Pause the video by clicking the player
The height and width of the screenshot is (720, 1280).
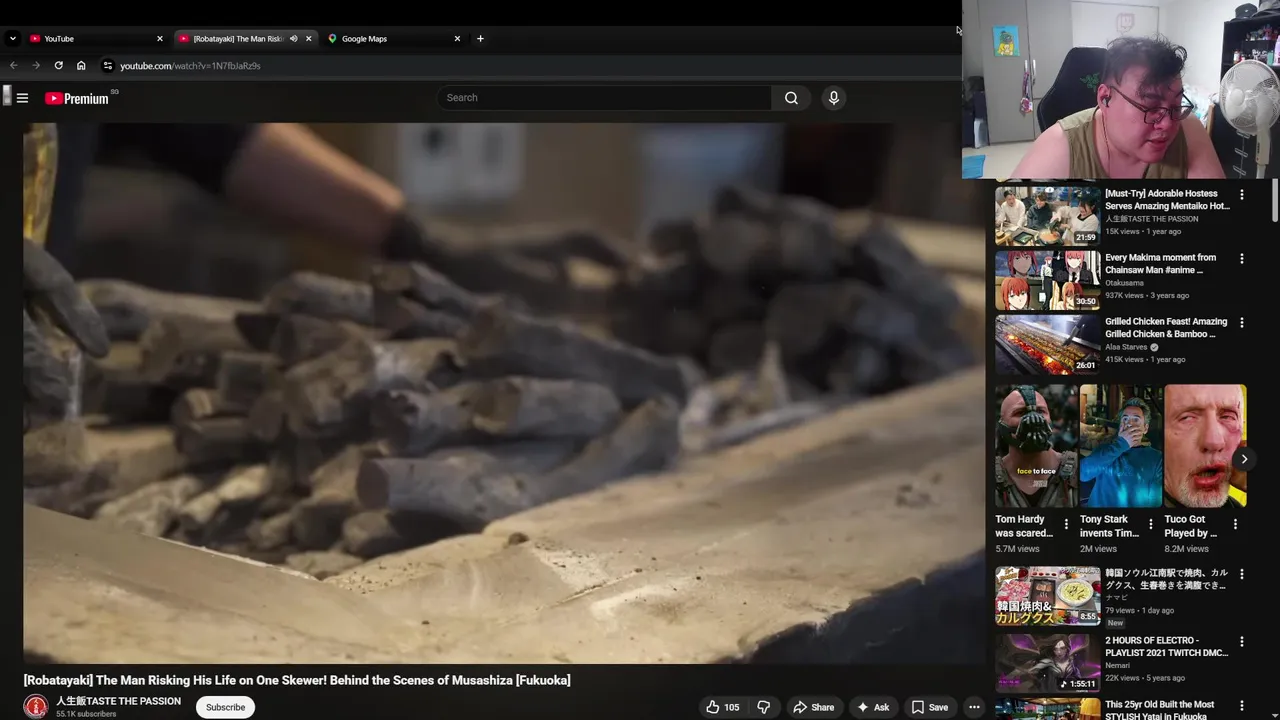pos(504,393)
